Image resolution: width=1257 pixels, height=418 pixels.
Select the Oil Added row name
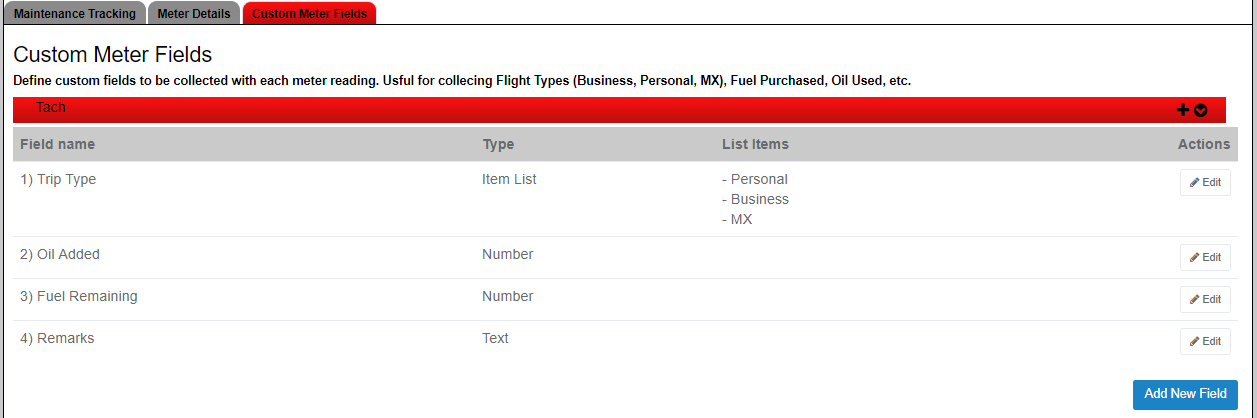pyautogui.click(x=60, y=254)
